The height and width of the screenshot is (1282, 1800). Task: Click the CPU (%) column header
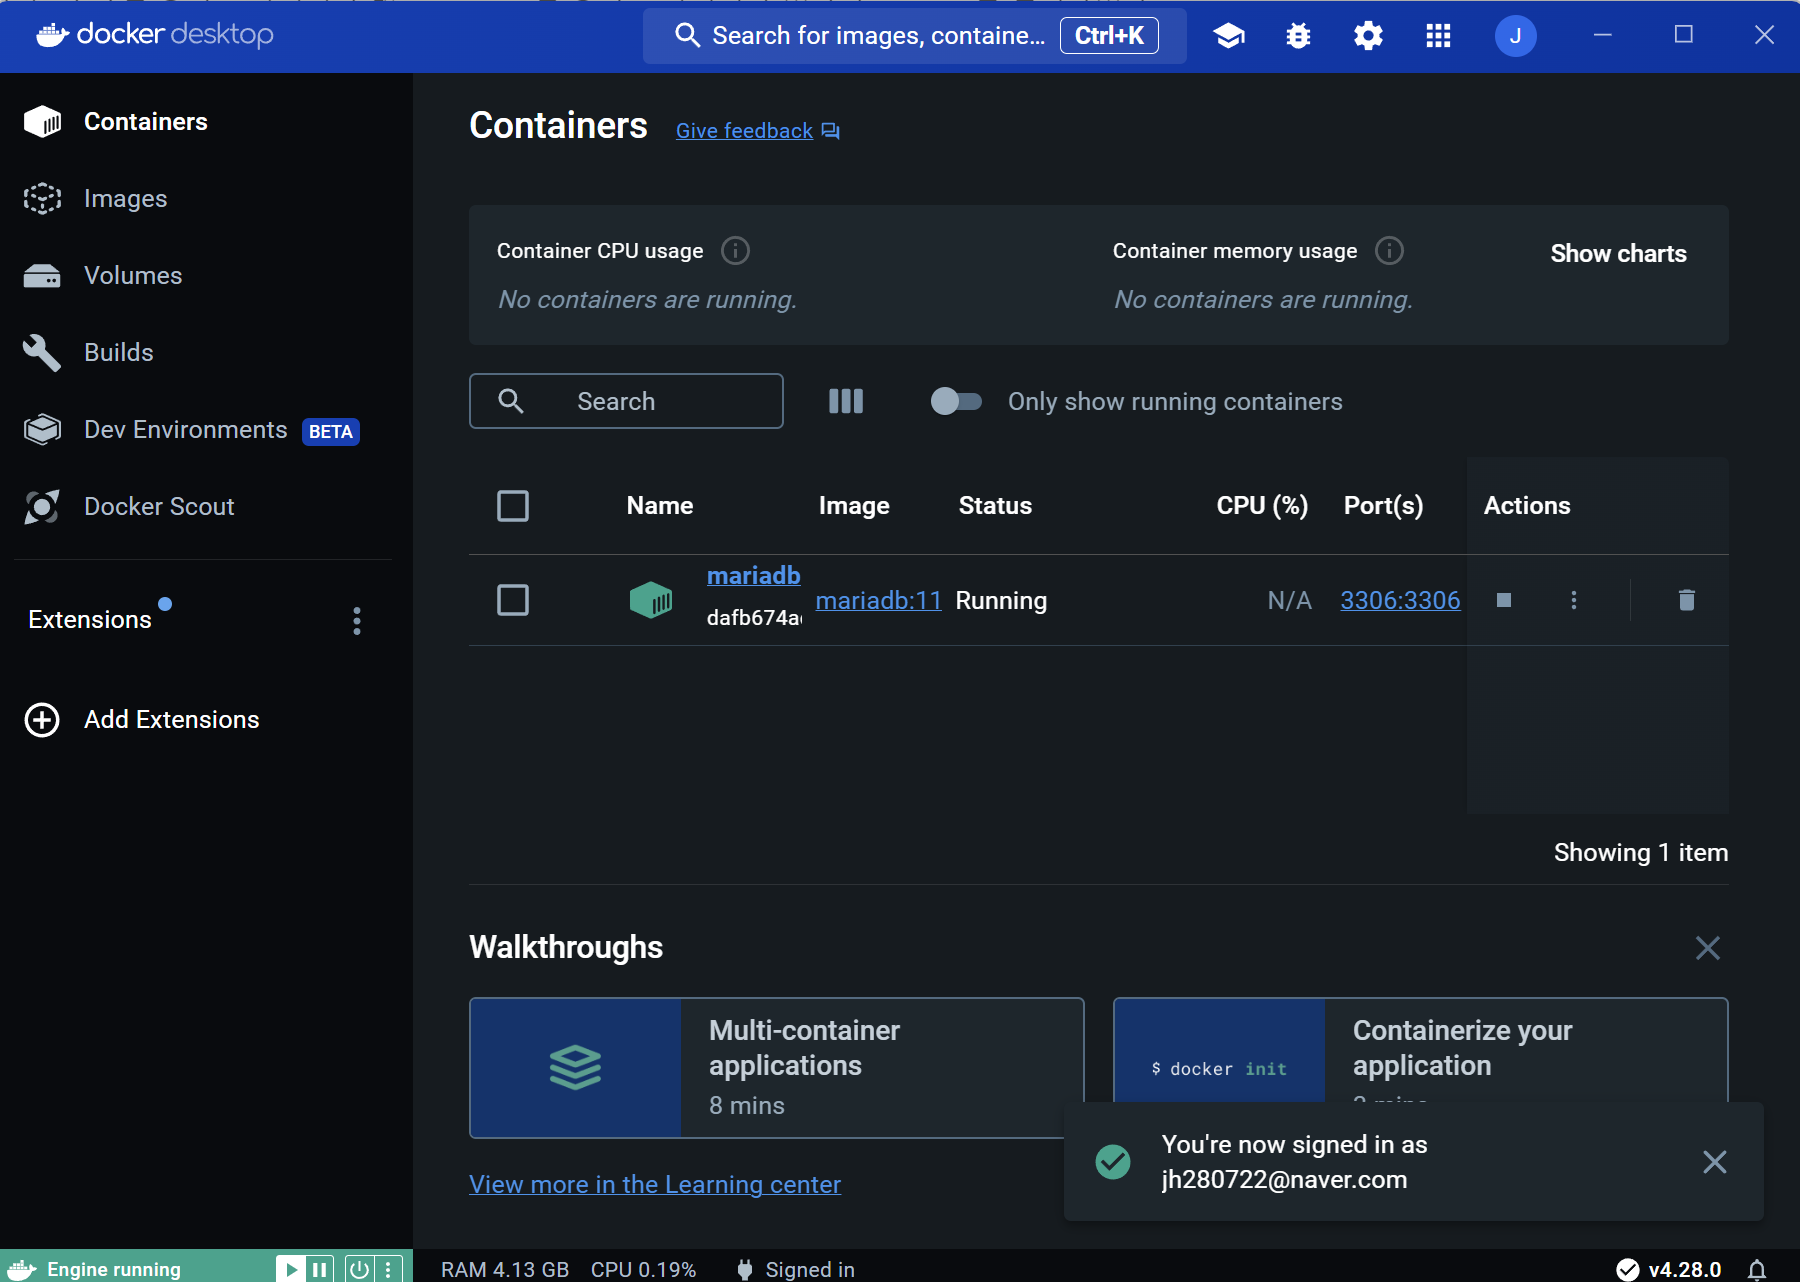point(1262,506)
